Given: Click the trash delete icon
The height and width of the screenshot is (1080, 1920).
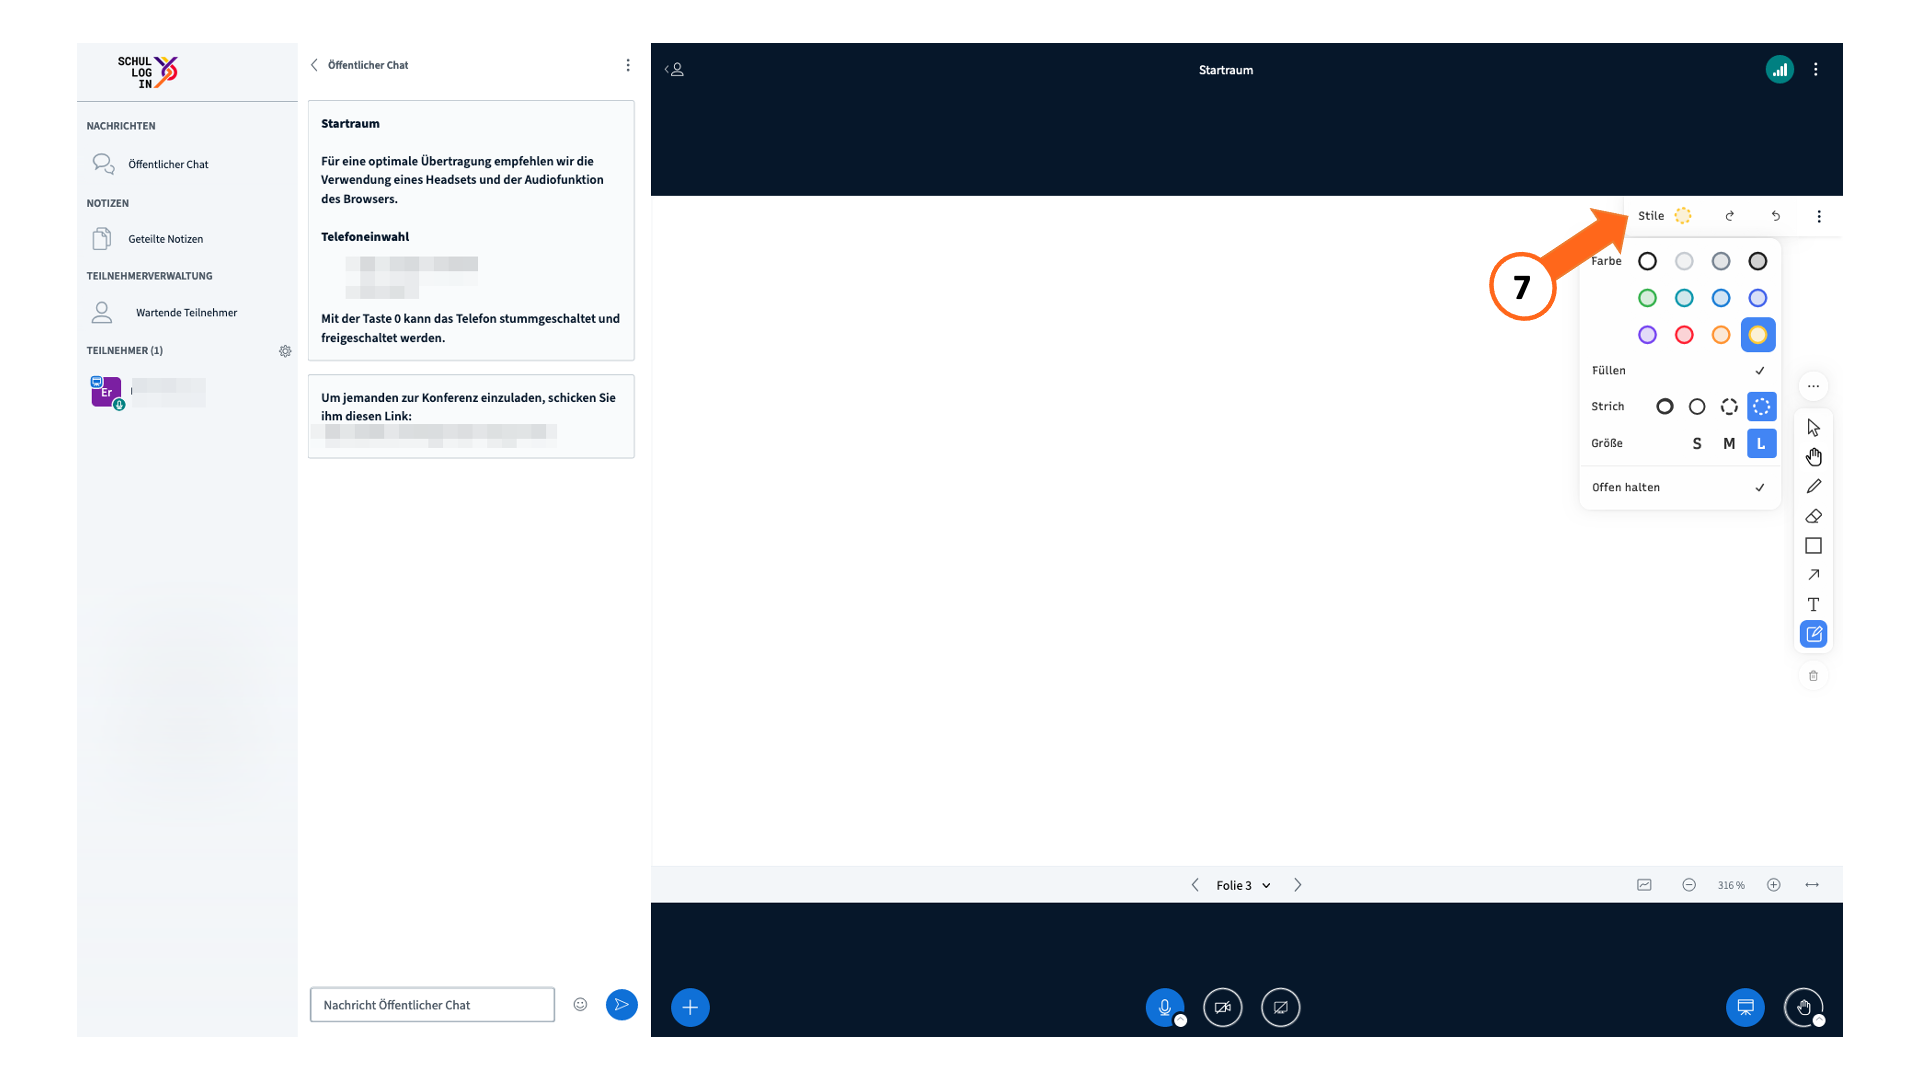Looking at the screenshot, I should [x=1813, y=676].
